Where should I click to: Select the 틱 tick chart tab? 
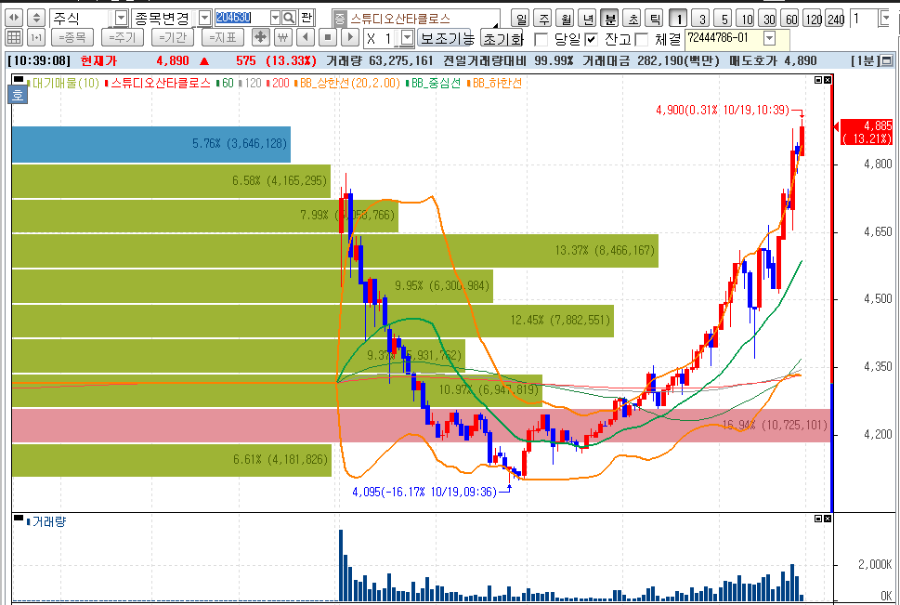coord(653,19)
